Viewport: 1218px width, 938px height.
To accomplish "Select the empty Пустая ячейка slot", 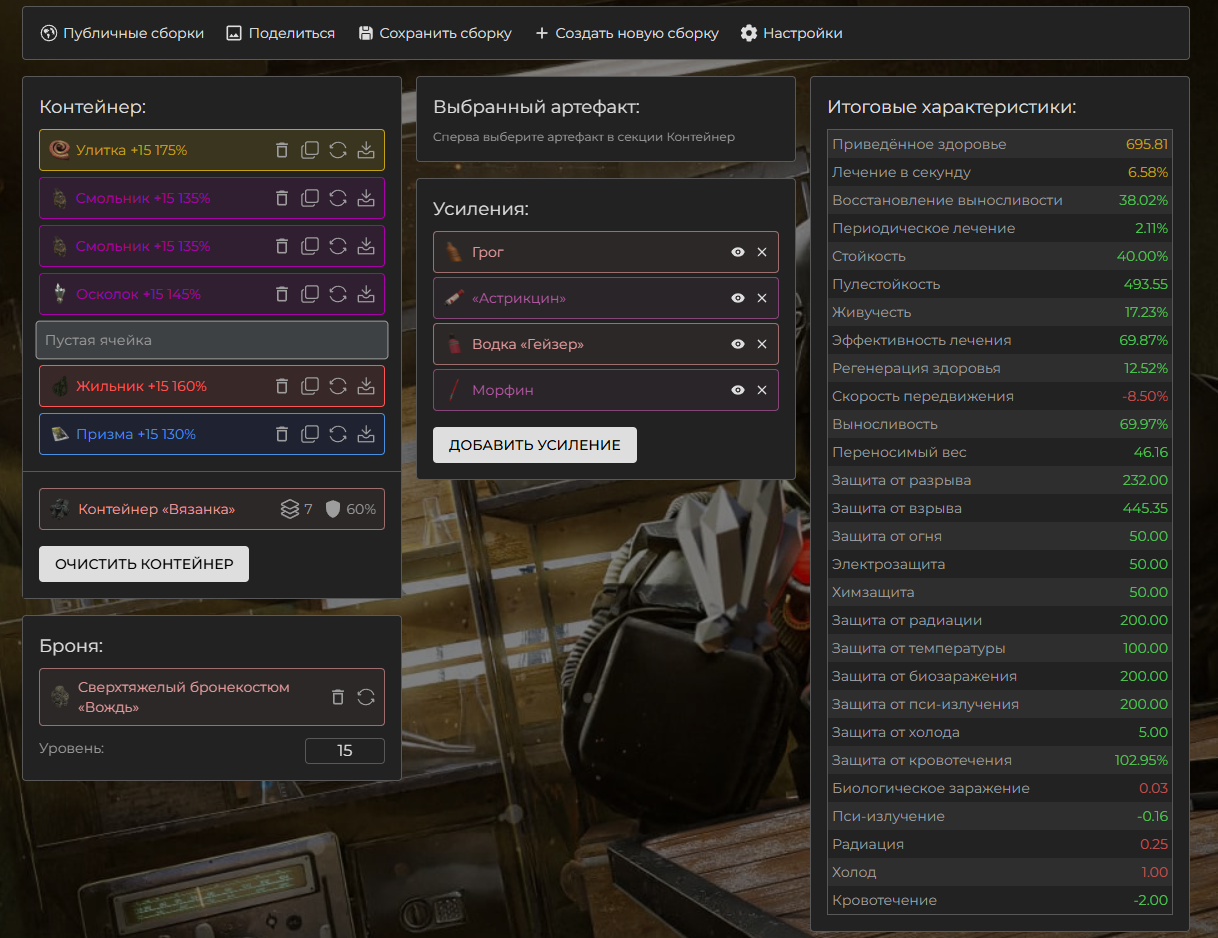I will [211, 340].
